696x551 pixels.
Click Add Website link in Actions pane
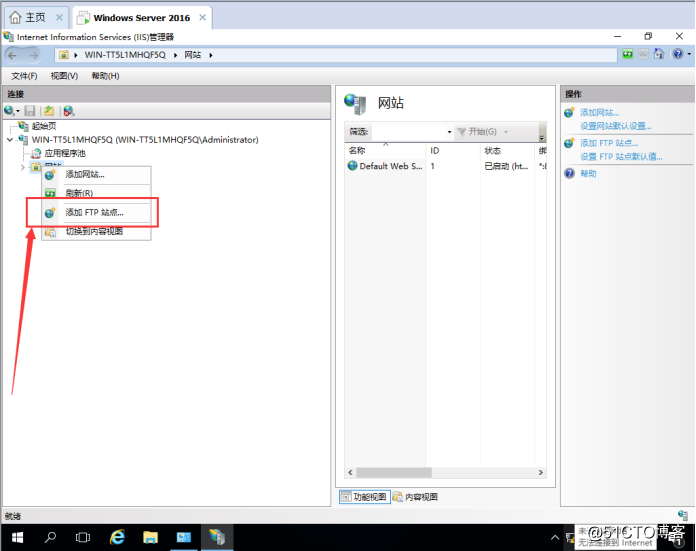coord(599,112)
